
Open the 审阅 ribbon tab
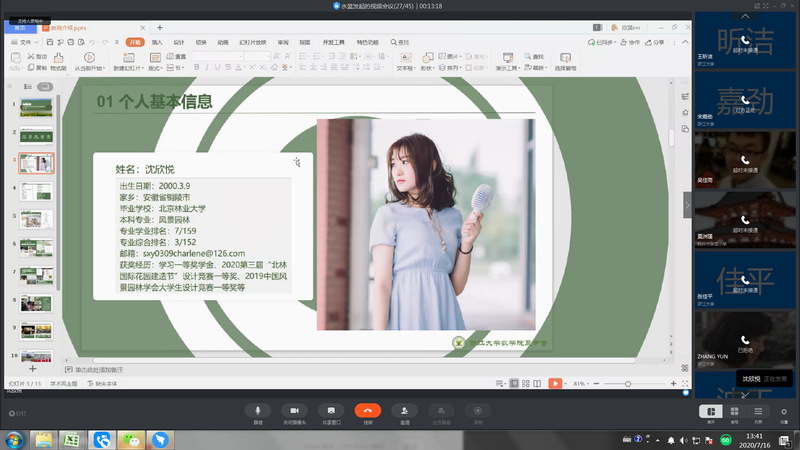(283, 42)
